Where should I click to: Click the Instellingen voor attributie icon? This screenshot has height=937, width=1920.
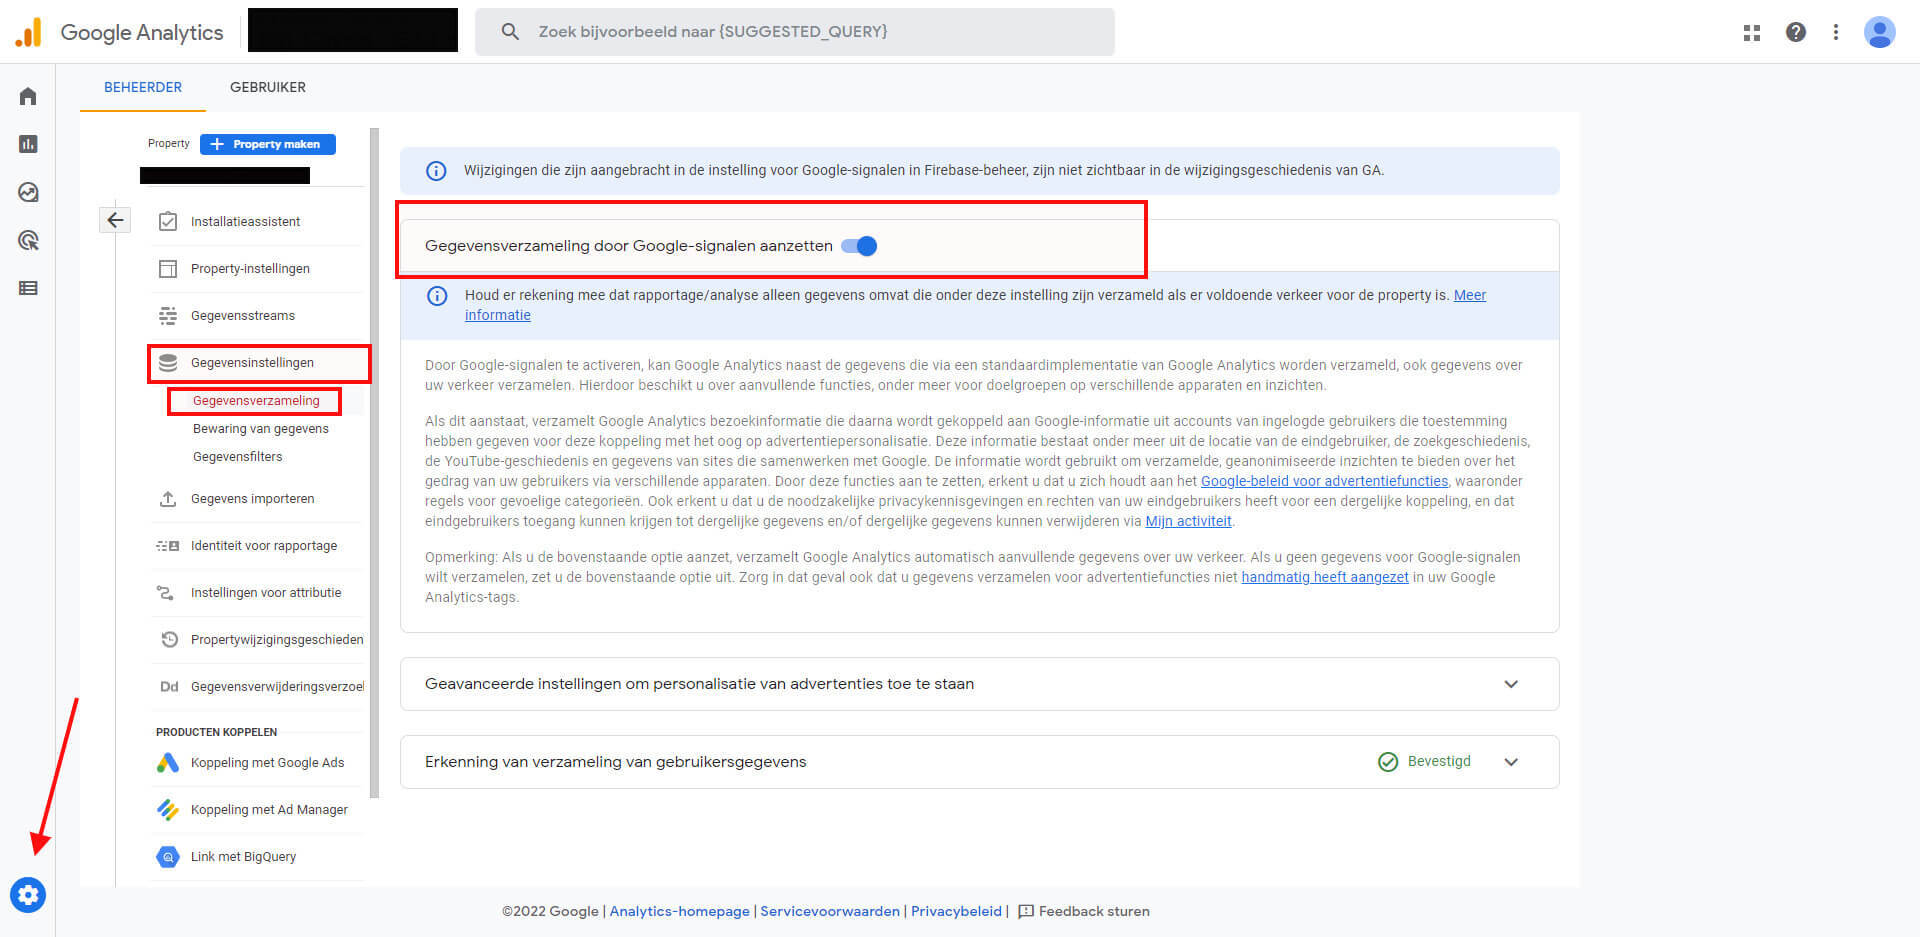[166, 592]
